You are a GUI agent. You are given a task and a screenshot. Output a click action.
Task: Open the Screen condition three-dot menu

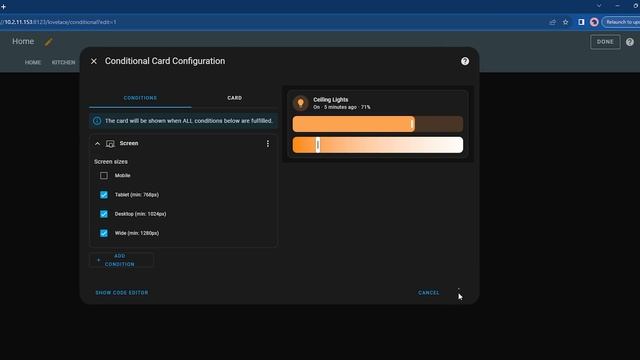(x=268, y=144)
